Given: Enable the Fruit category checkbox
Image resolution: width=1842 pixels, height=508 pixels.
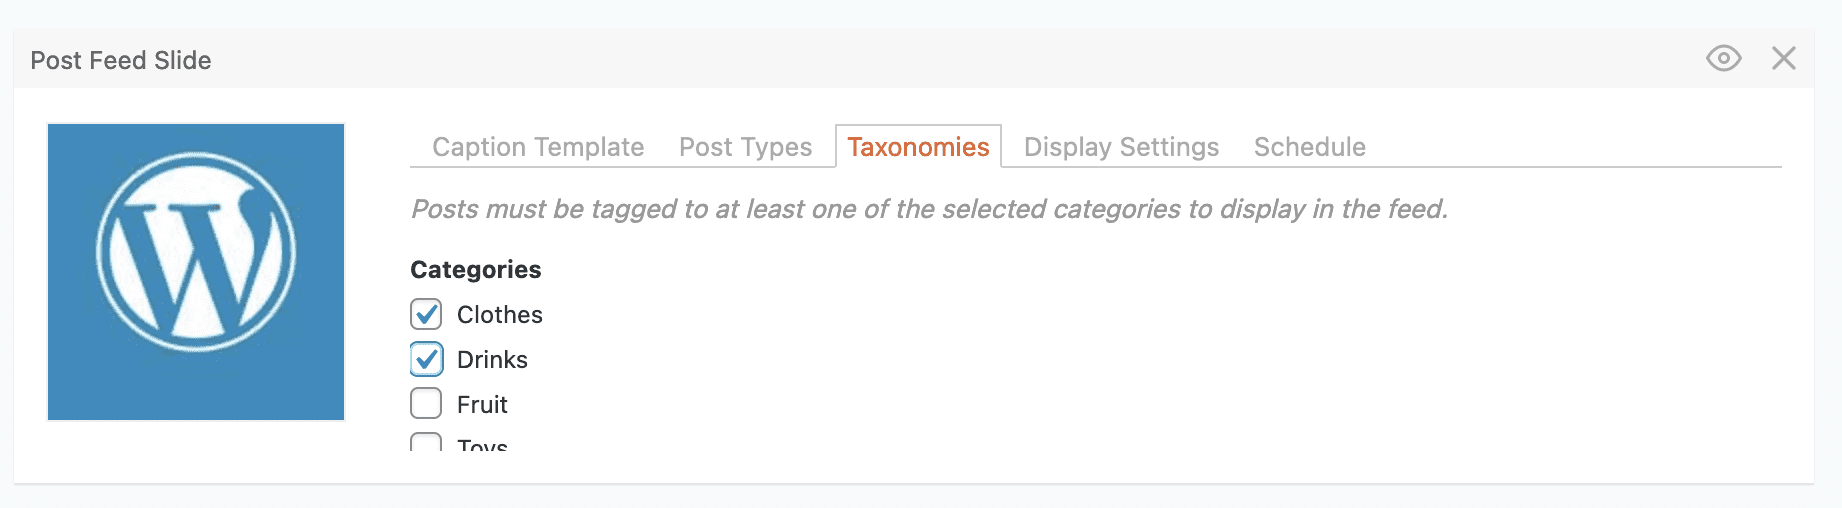Looking at the screenshot, I should 426,404.
